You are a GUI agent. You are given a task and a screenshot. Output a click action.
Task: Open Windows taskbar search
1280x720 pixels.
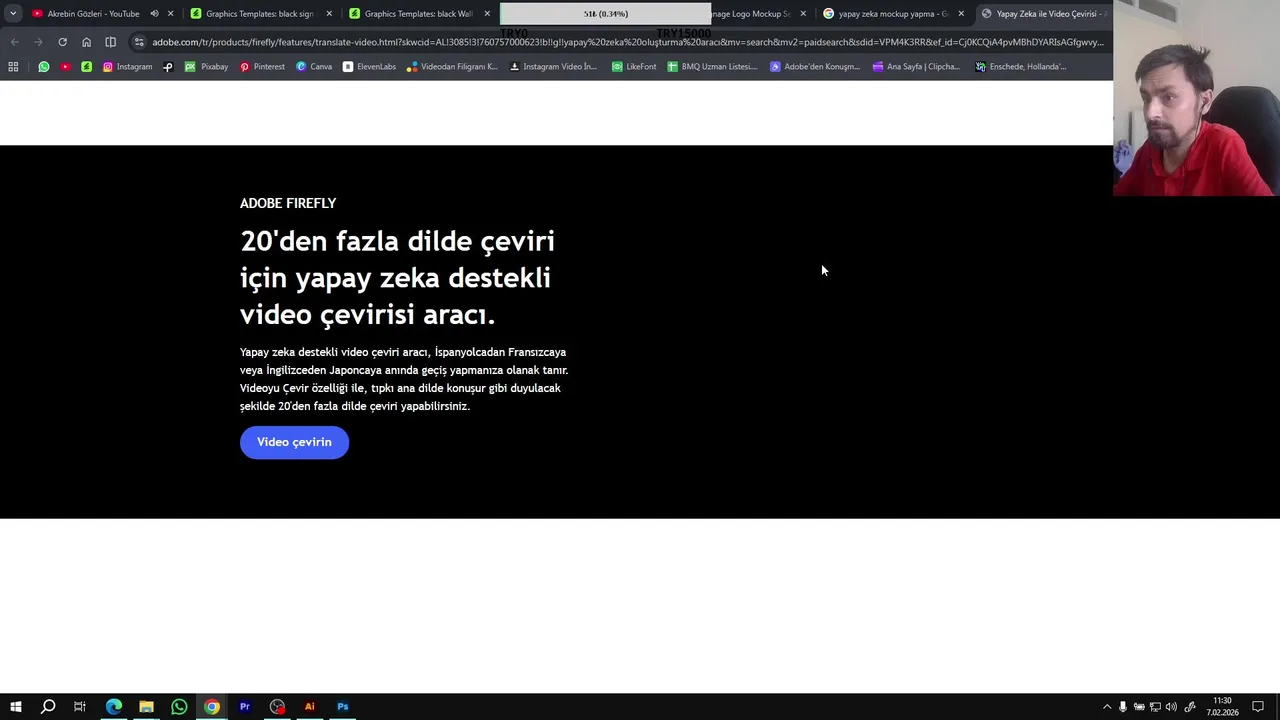pos(47,707)
